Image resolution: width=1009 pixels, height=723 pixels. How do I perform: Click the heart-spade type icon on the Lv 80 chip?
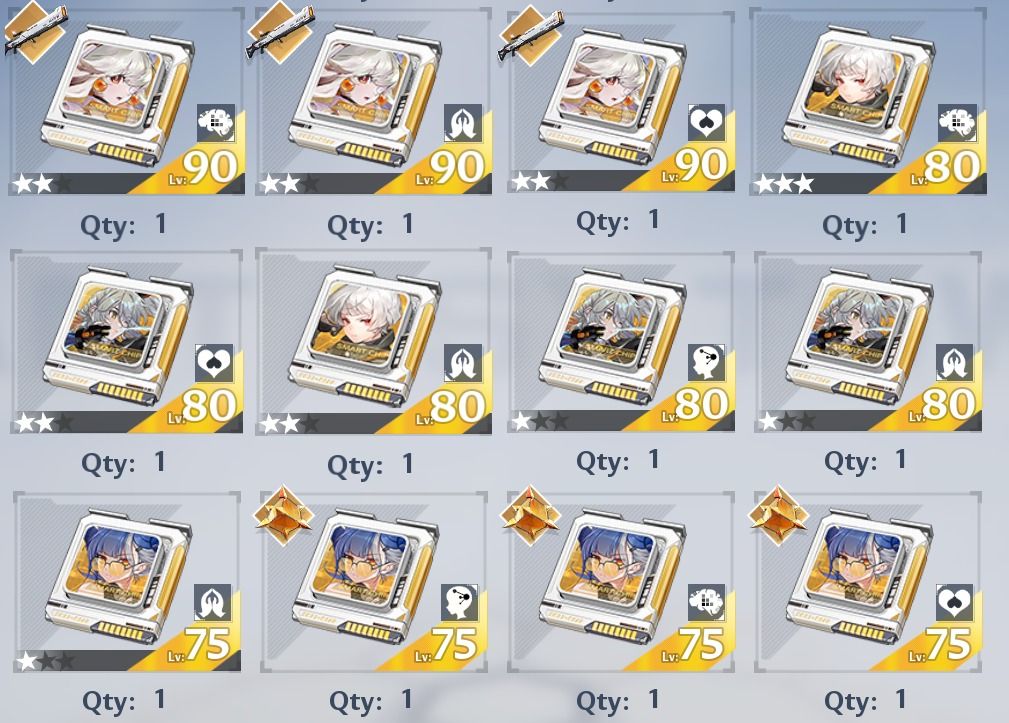(x=214, y=363)
